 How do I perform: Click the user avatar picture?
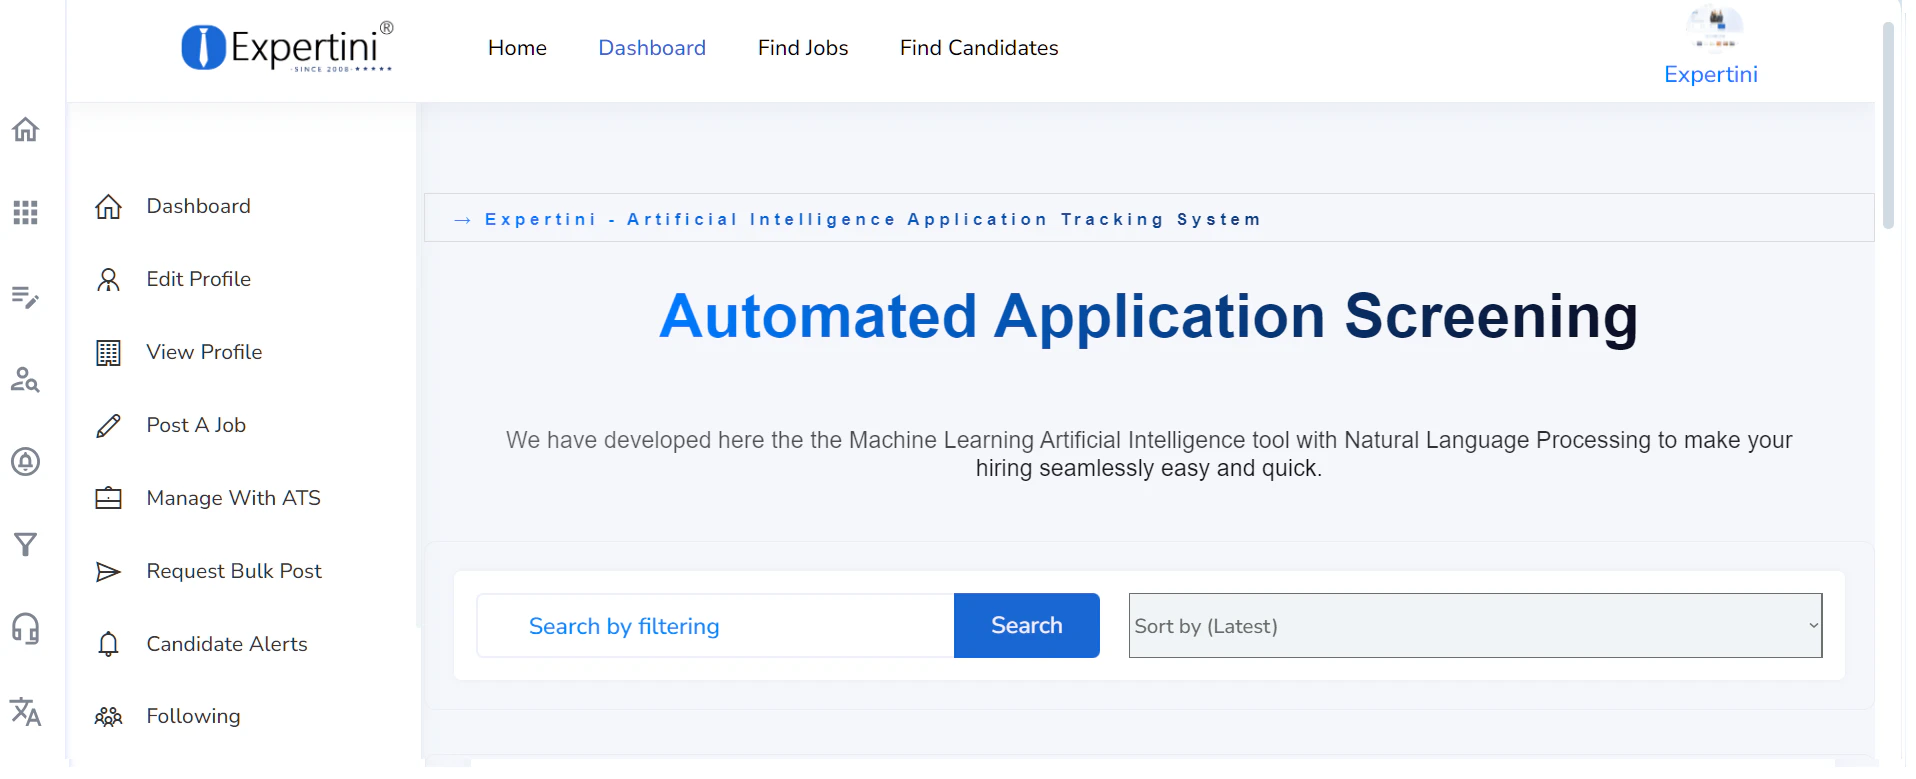(1714, 27)
